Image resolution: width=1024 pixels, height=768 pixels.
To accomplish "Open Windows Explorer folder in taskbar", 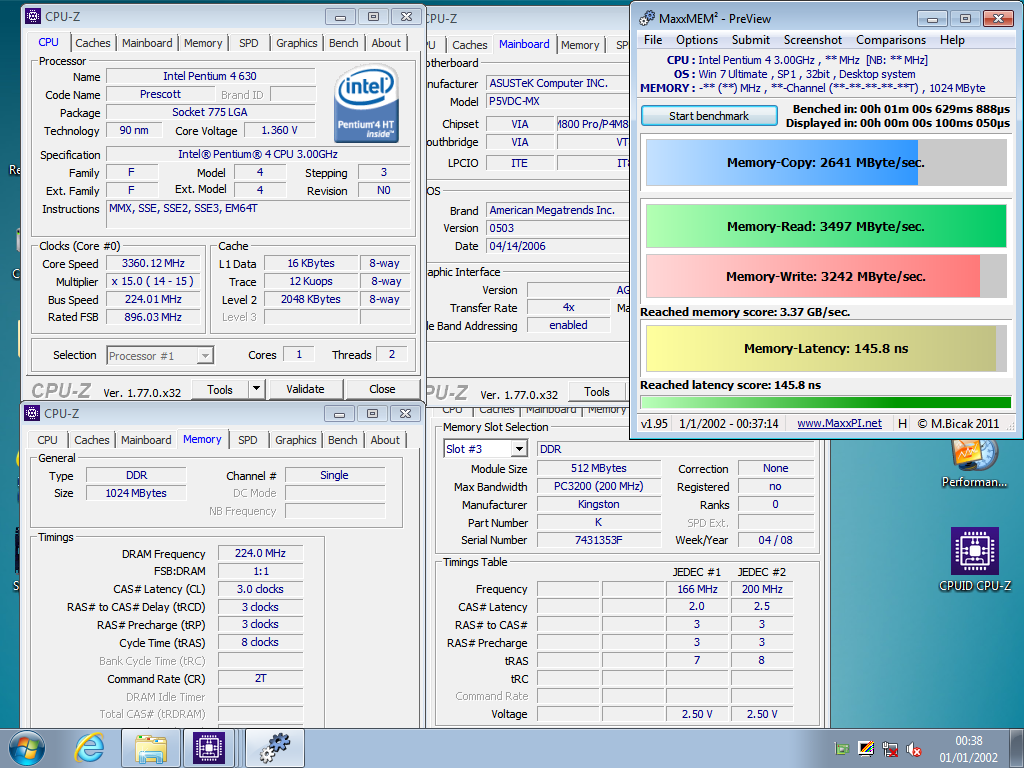I will (150, 748).
